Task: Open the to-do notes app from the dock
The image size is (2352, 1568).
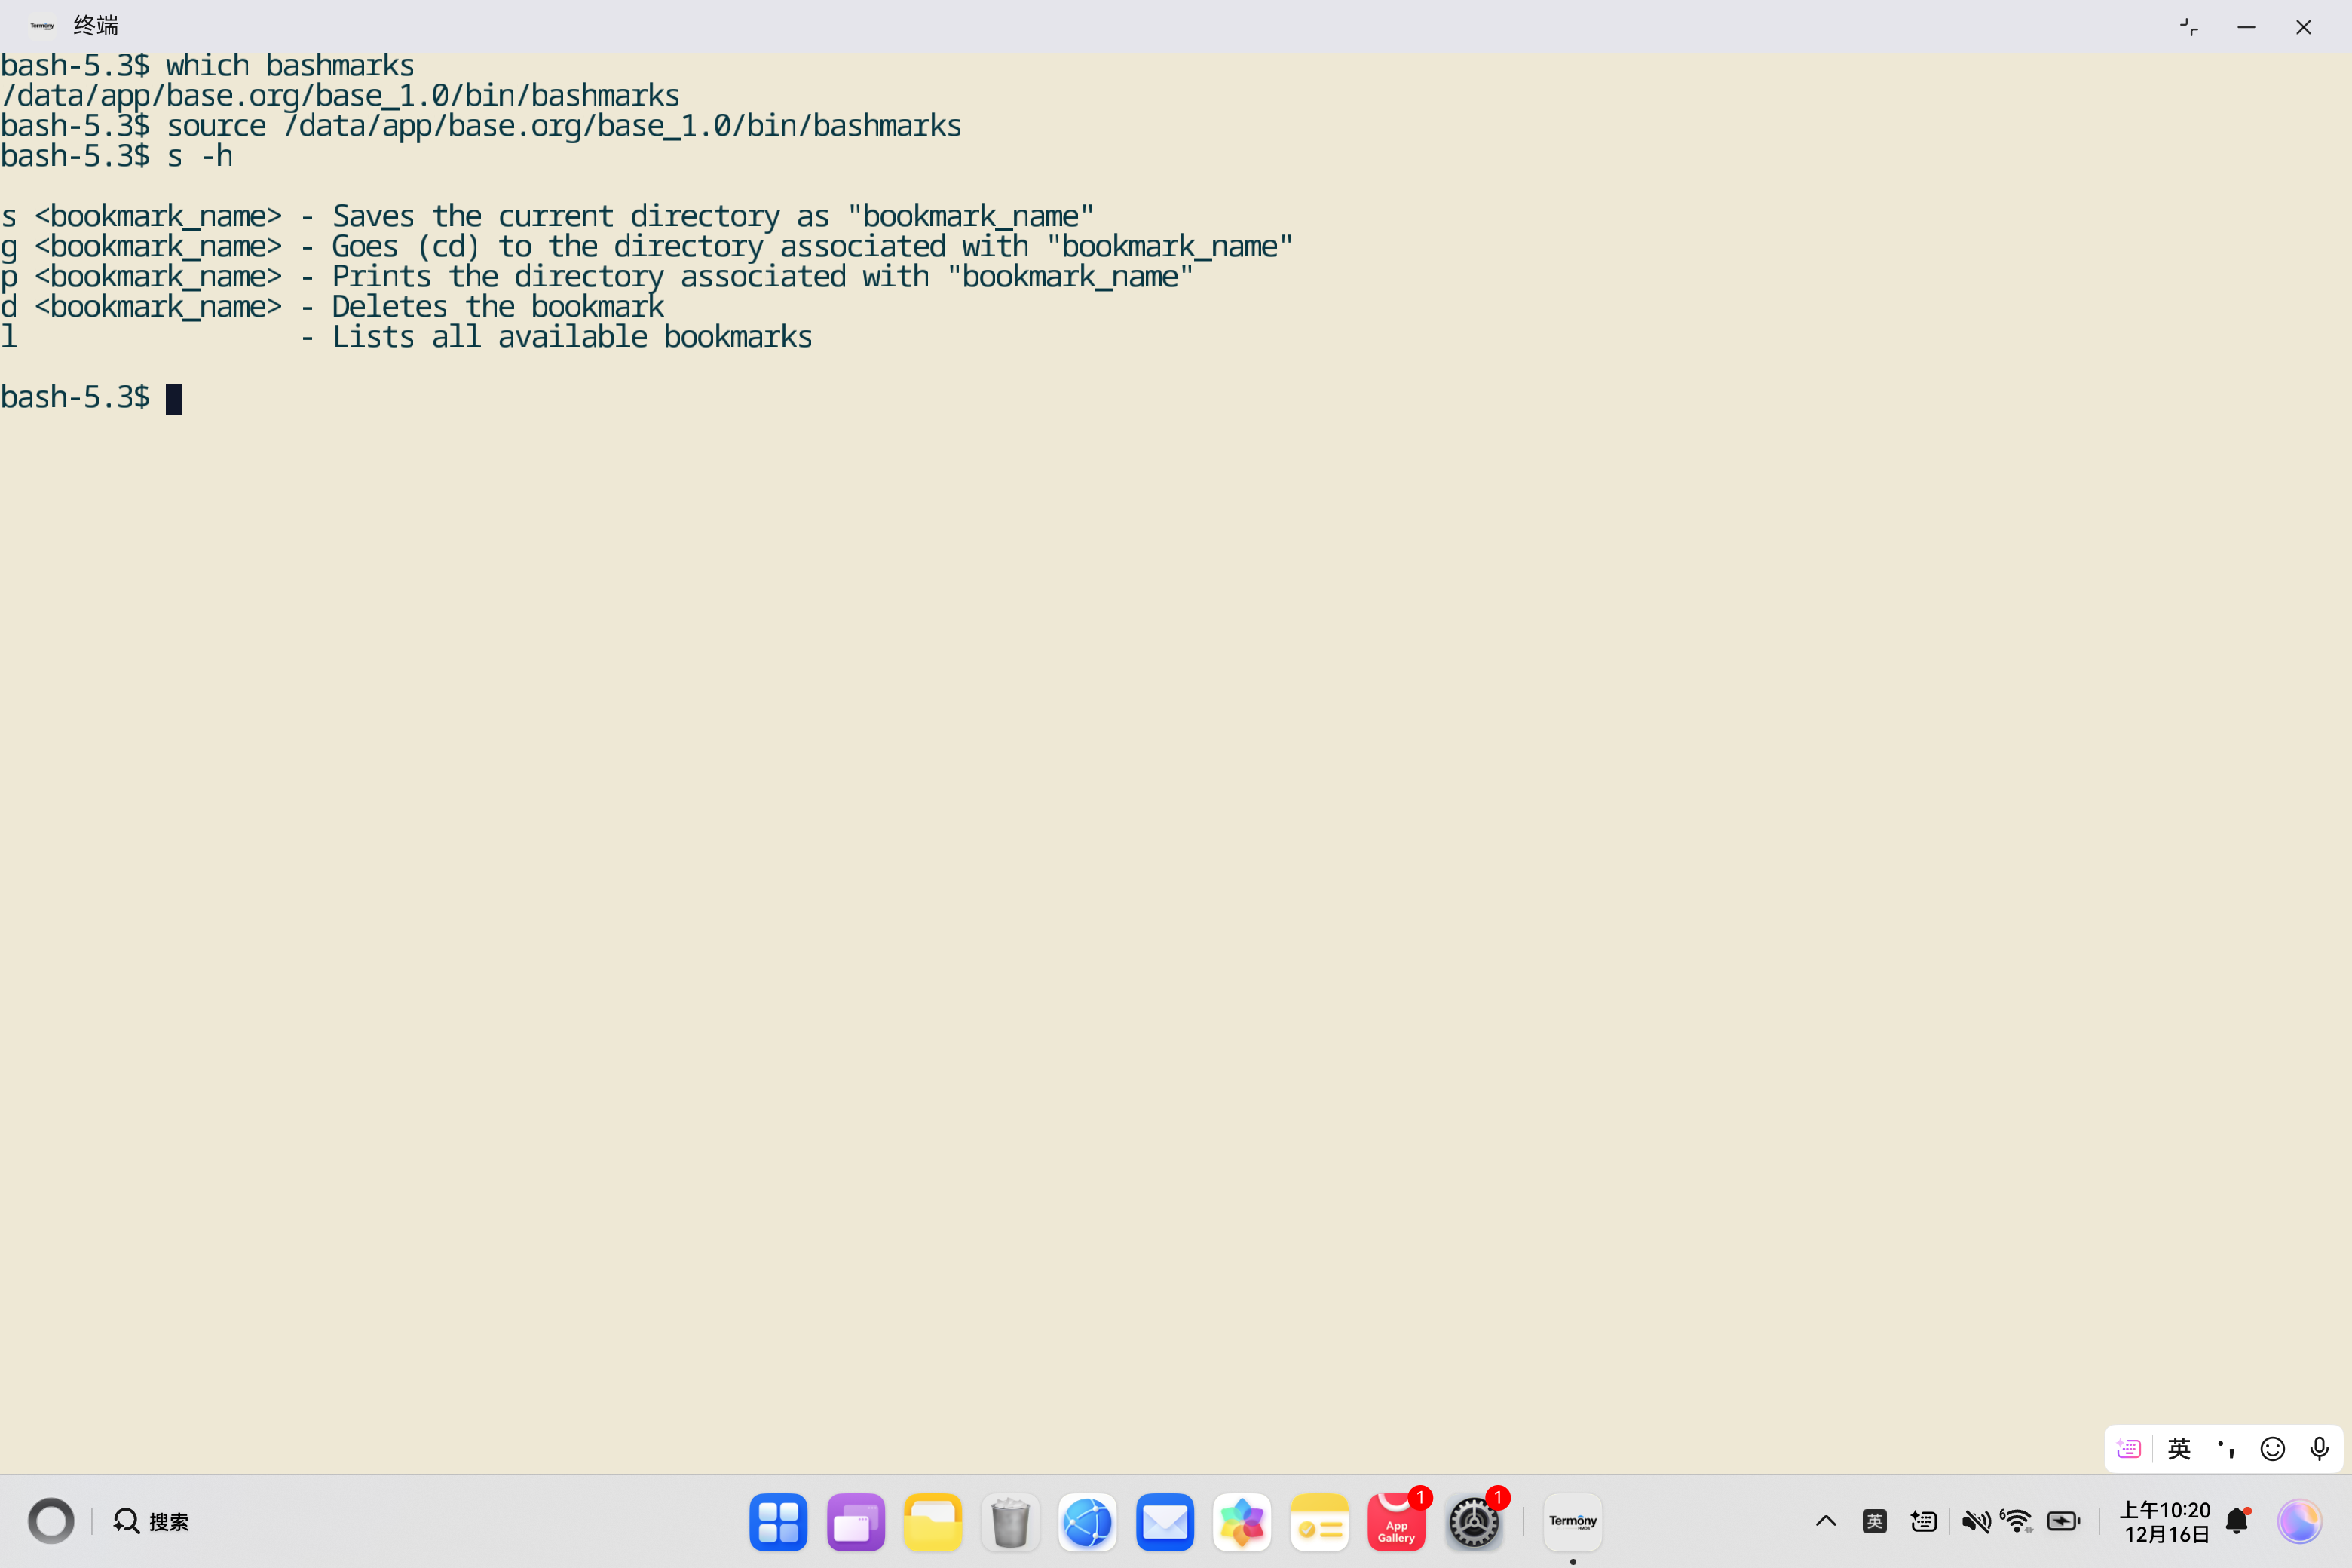Action: [1320, 1521]
